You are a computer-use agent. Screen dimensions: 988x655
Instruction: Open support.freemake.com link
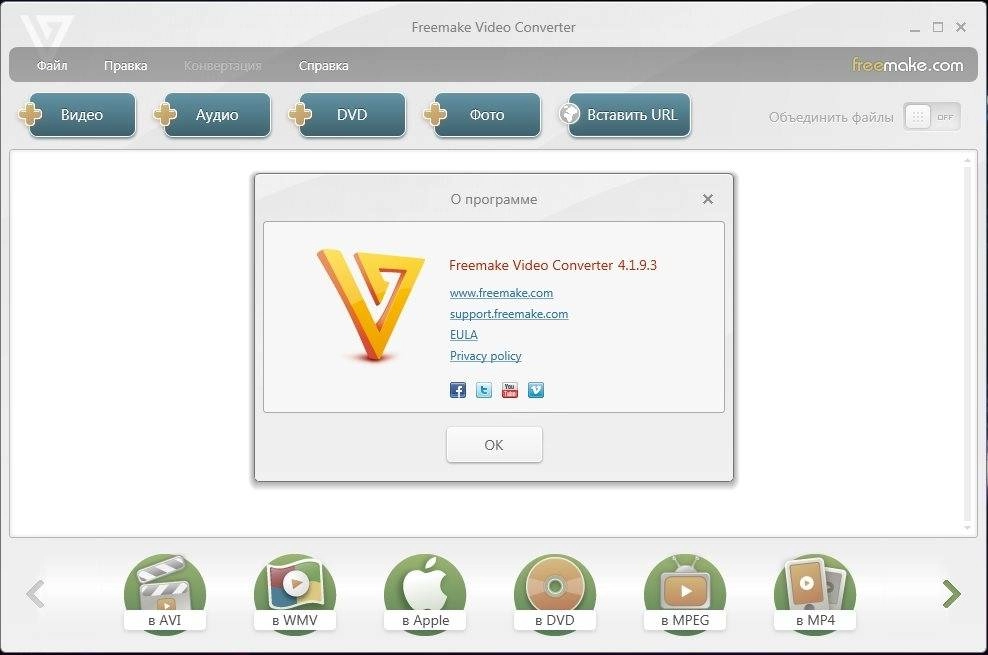point(509,314)
